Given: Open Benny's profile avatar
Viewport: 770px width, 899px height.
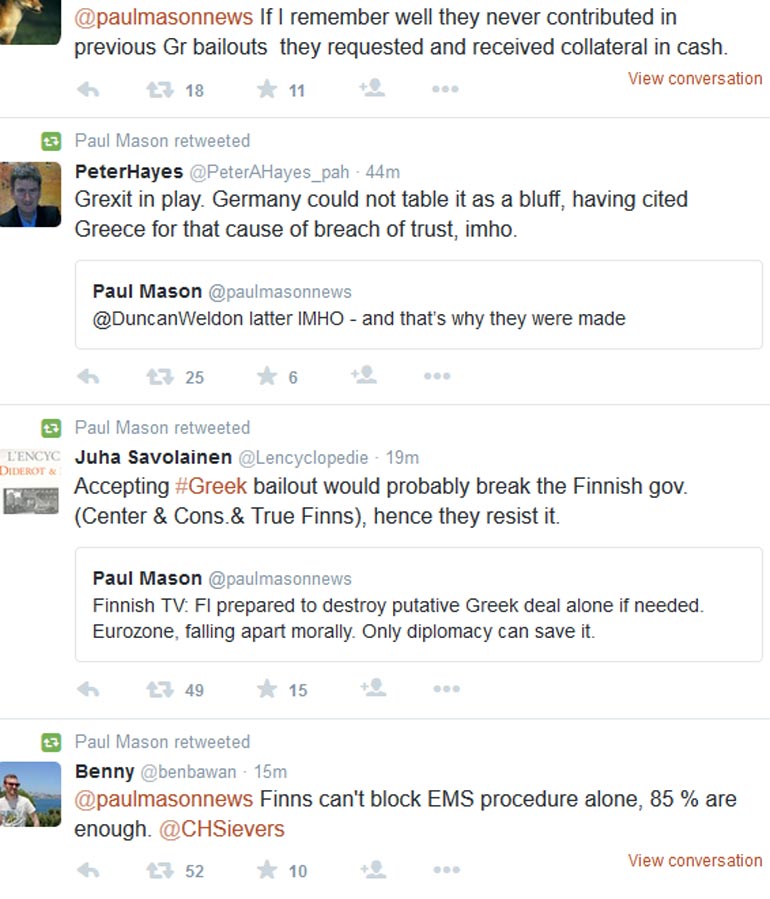Looking at the screenshot, I should (x=30, y=794).
